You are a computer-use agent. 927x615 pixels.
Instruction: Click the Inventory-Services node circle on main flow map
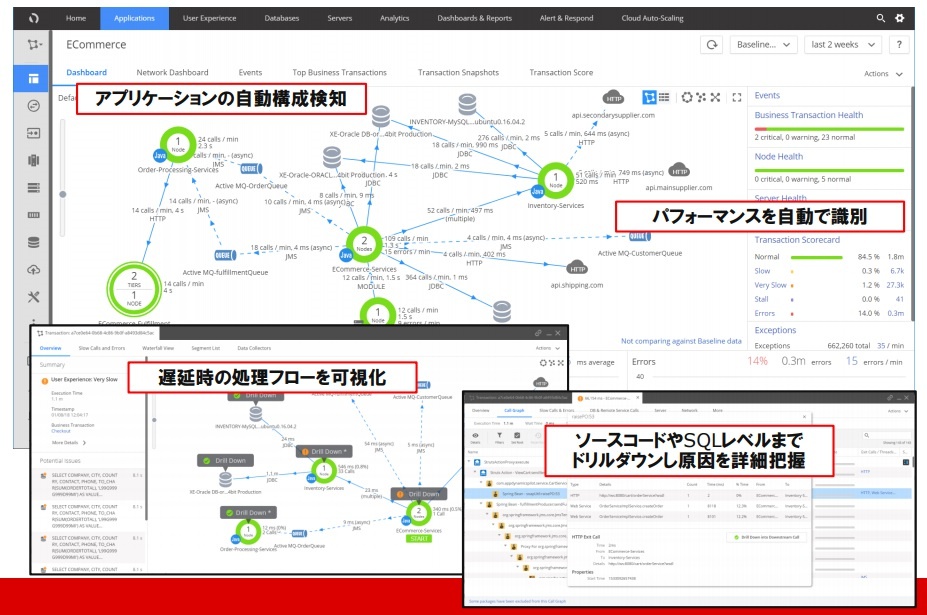[555, 180]
